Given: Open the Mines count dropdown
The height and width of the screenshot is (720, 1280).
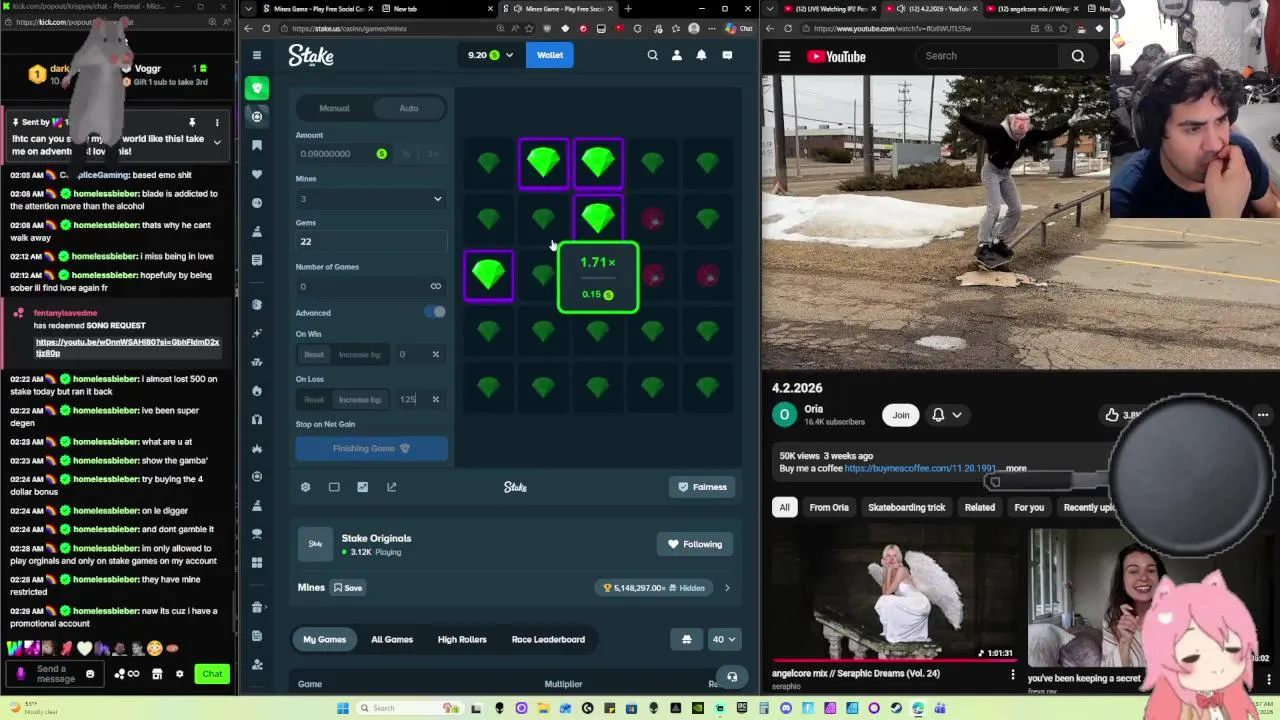Looking at the screenshot, I should tap(371, 199).
